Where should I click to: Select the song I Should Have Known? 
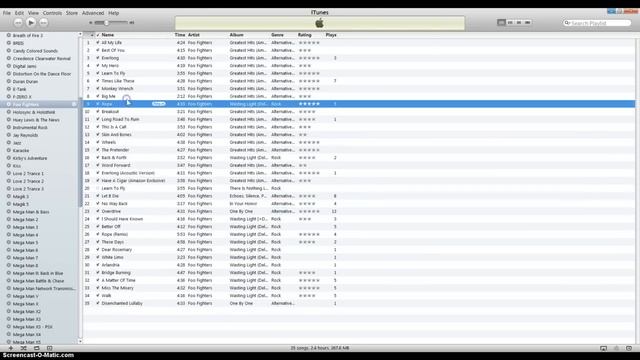[x=122, y=219]
